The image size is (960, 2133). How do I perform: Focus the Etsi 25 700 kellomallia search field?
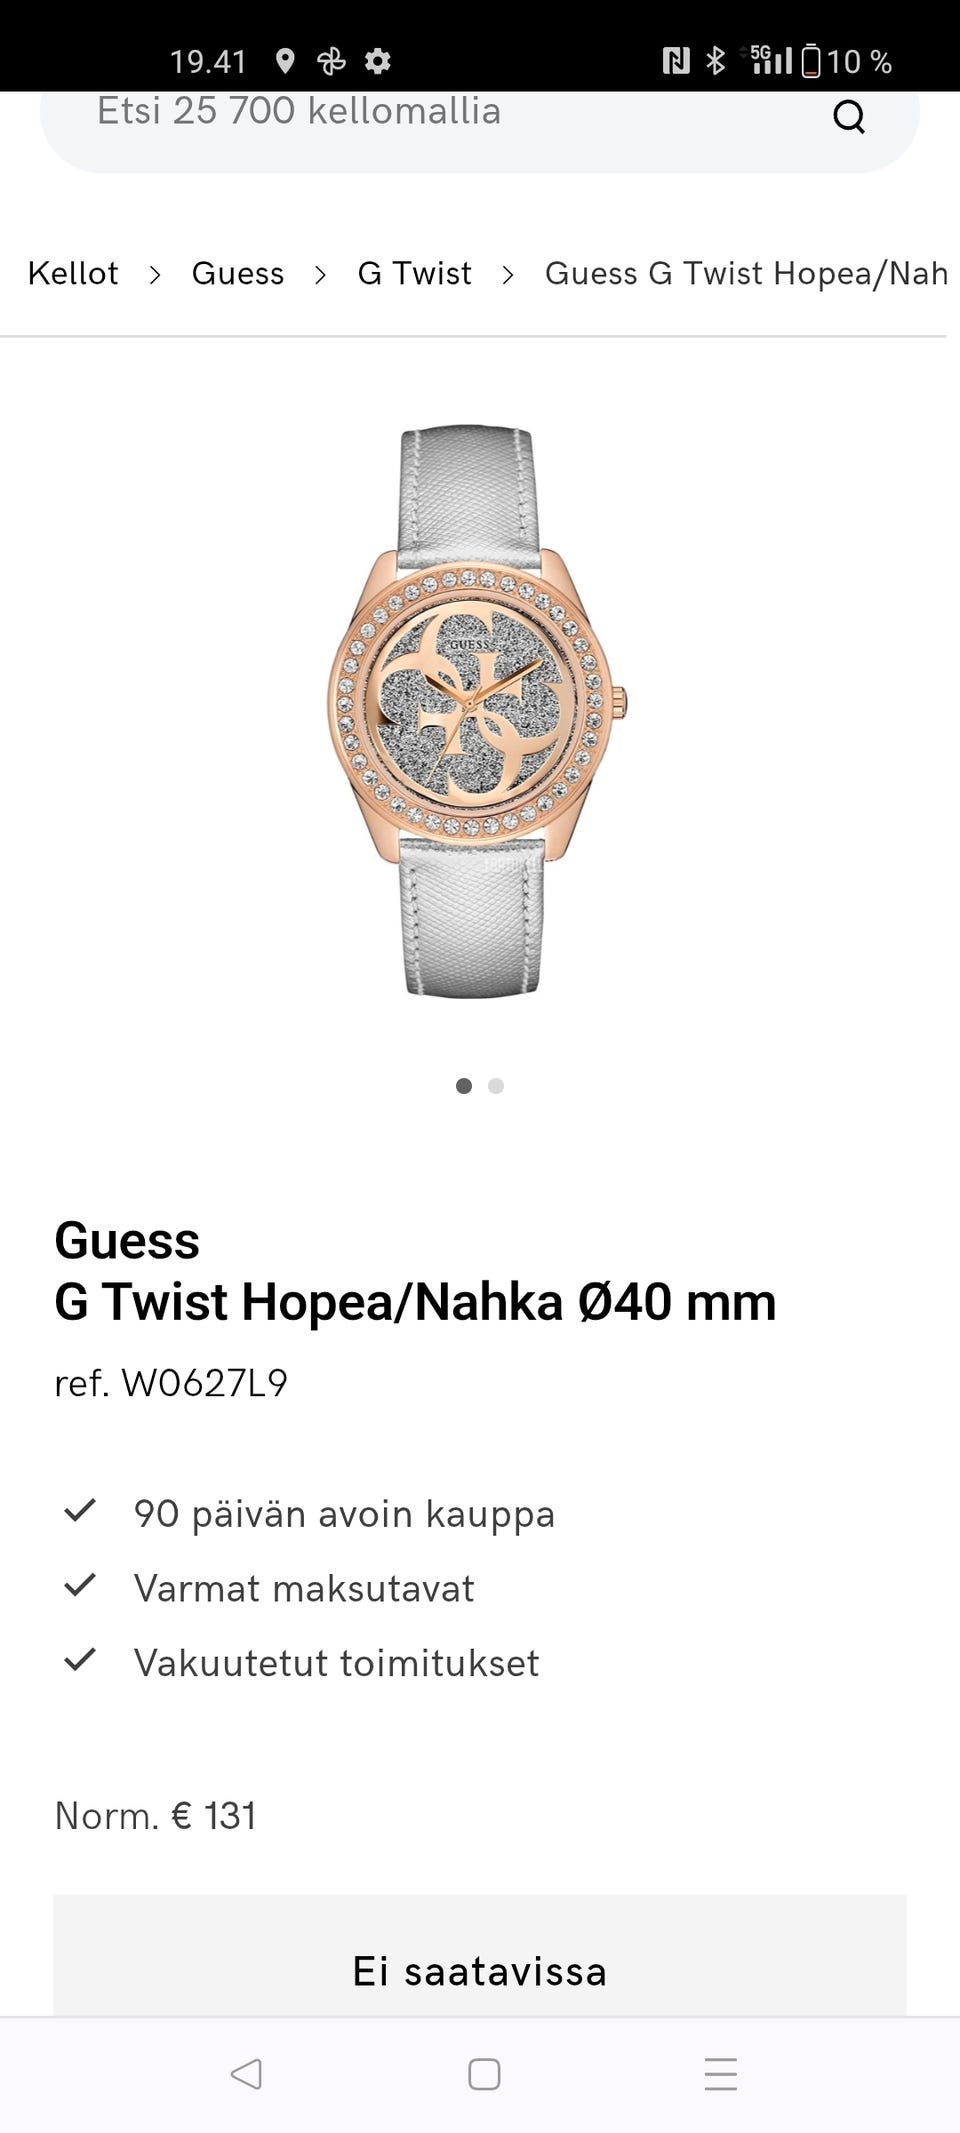[x=480, y=117]
